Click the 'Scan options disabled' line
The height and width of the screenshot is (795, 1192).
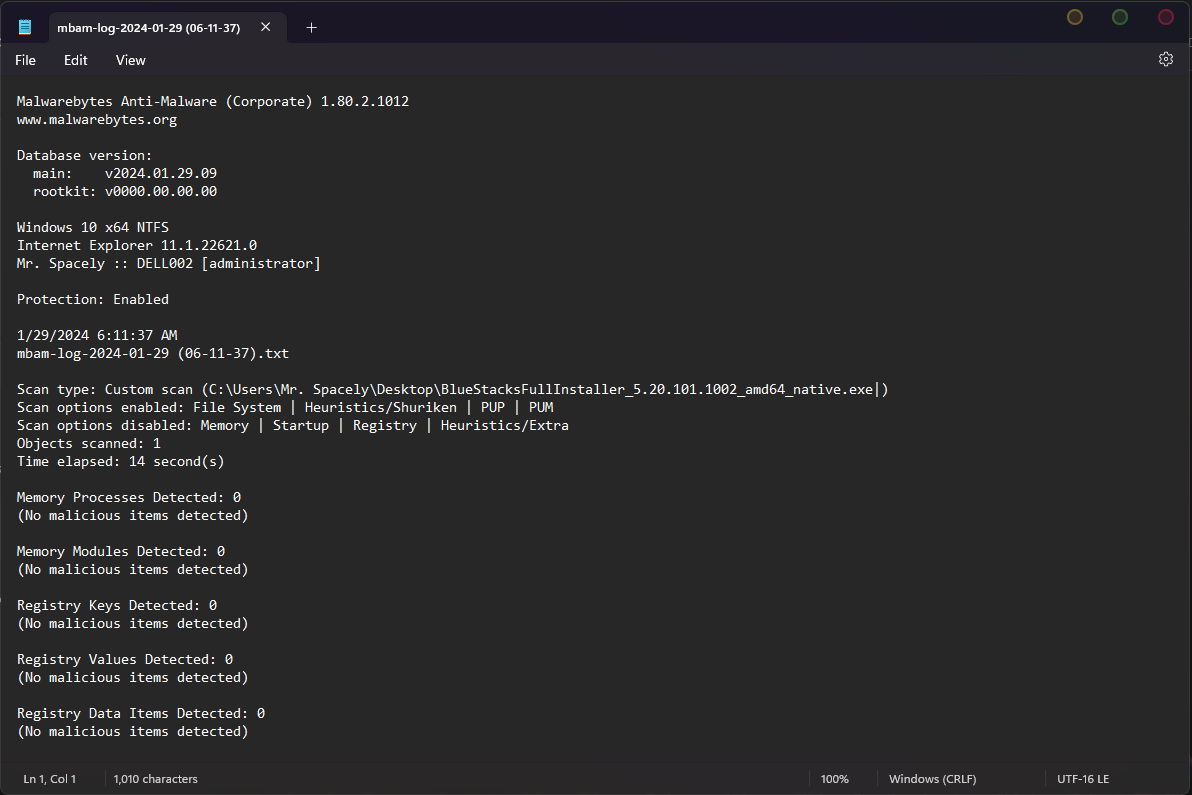point(293,426)
